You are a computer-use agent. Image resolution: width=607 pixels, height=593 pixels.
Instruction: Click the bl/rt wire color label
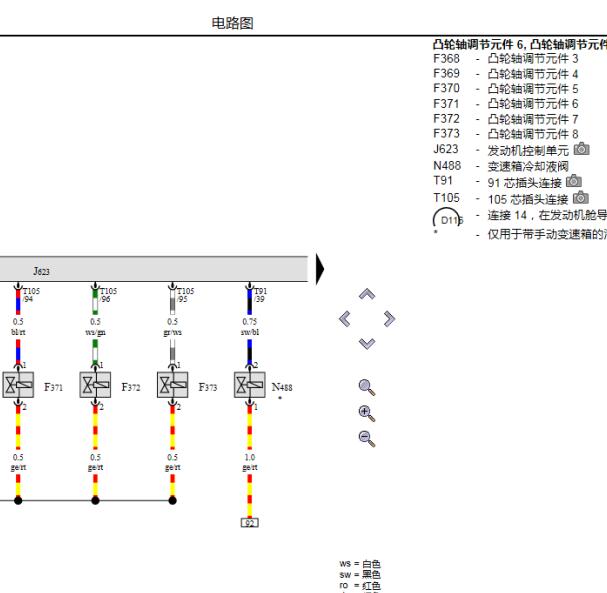coord(18,332)
